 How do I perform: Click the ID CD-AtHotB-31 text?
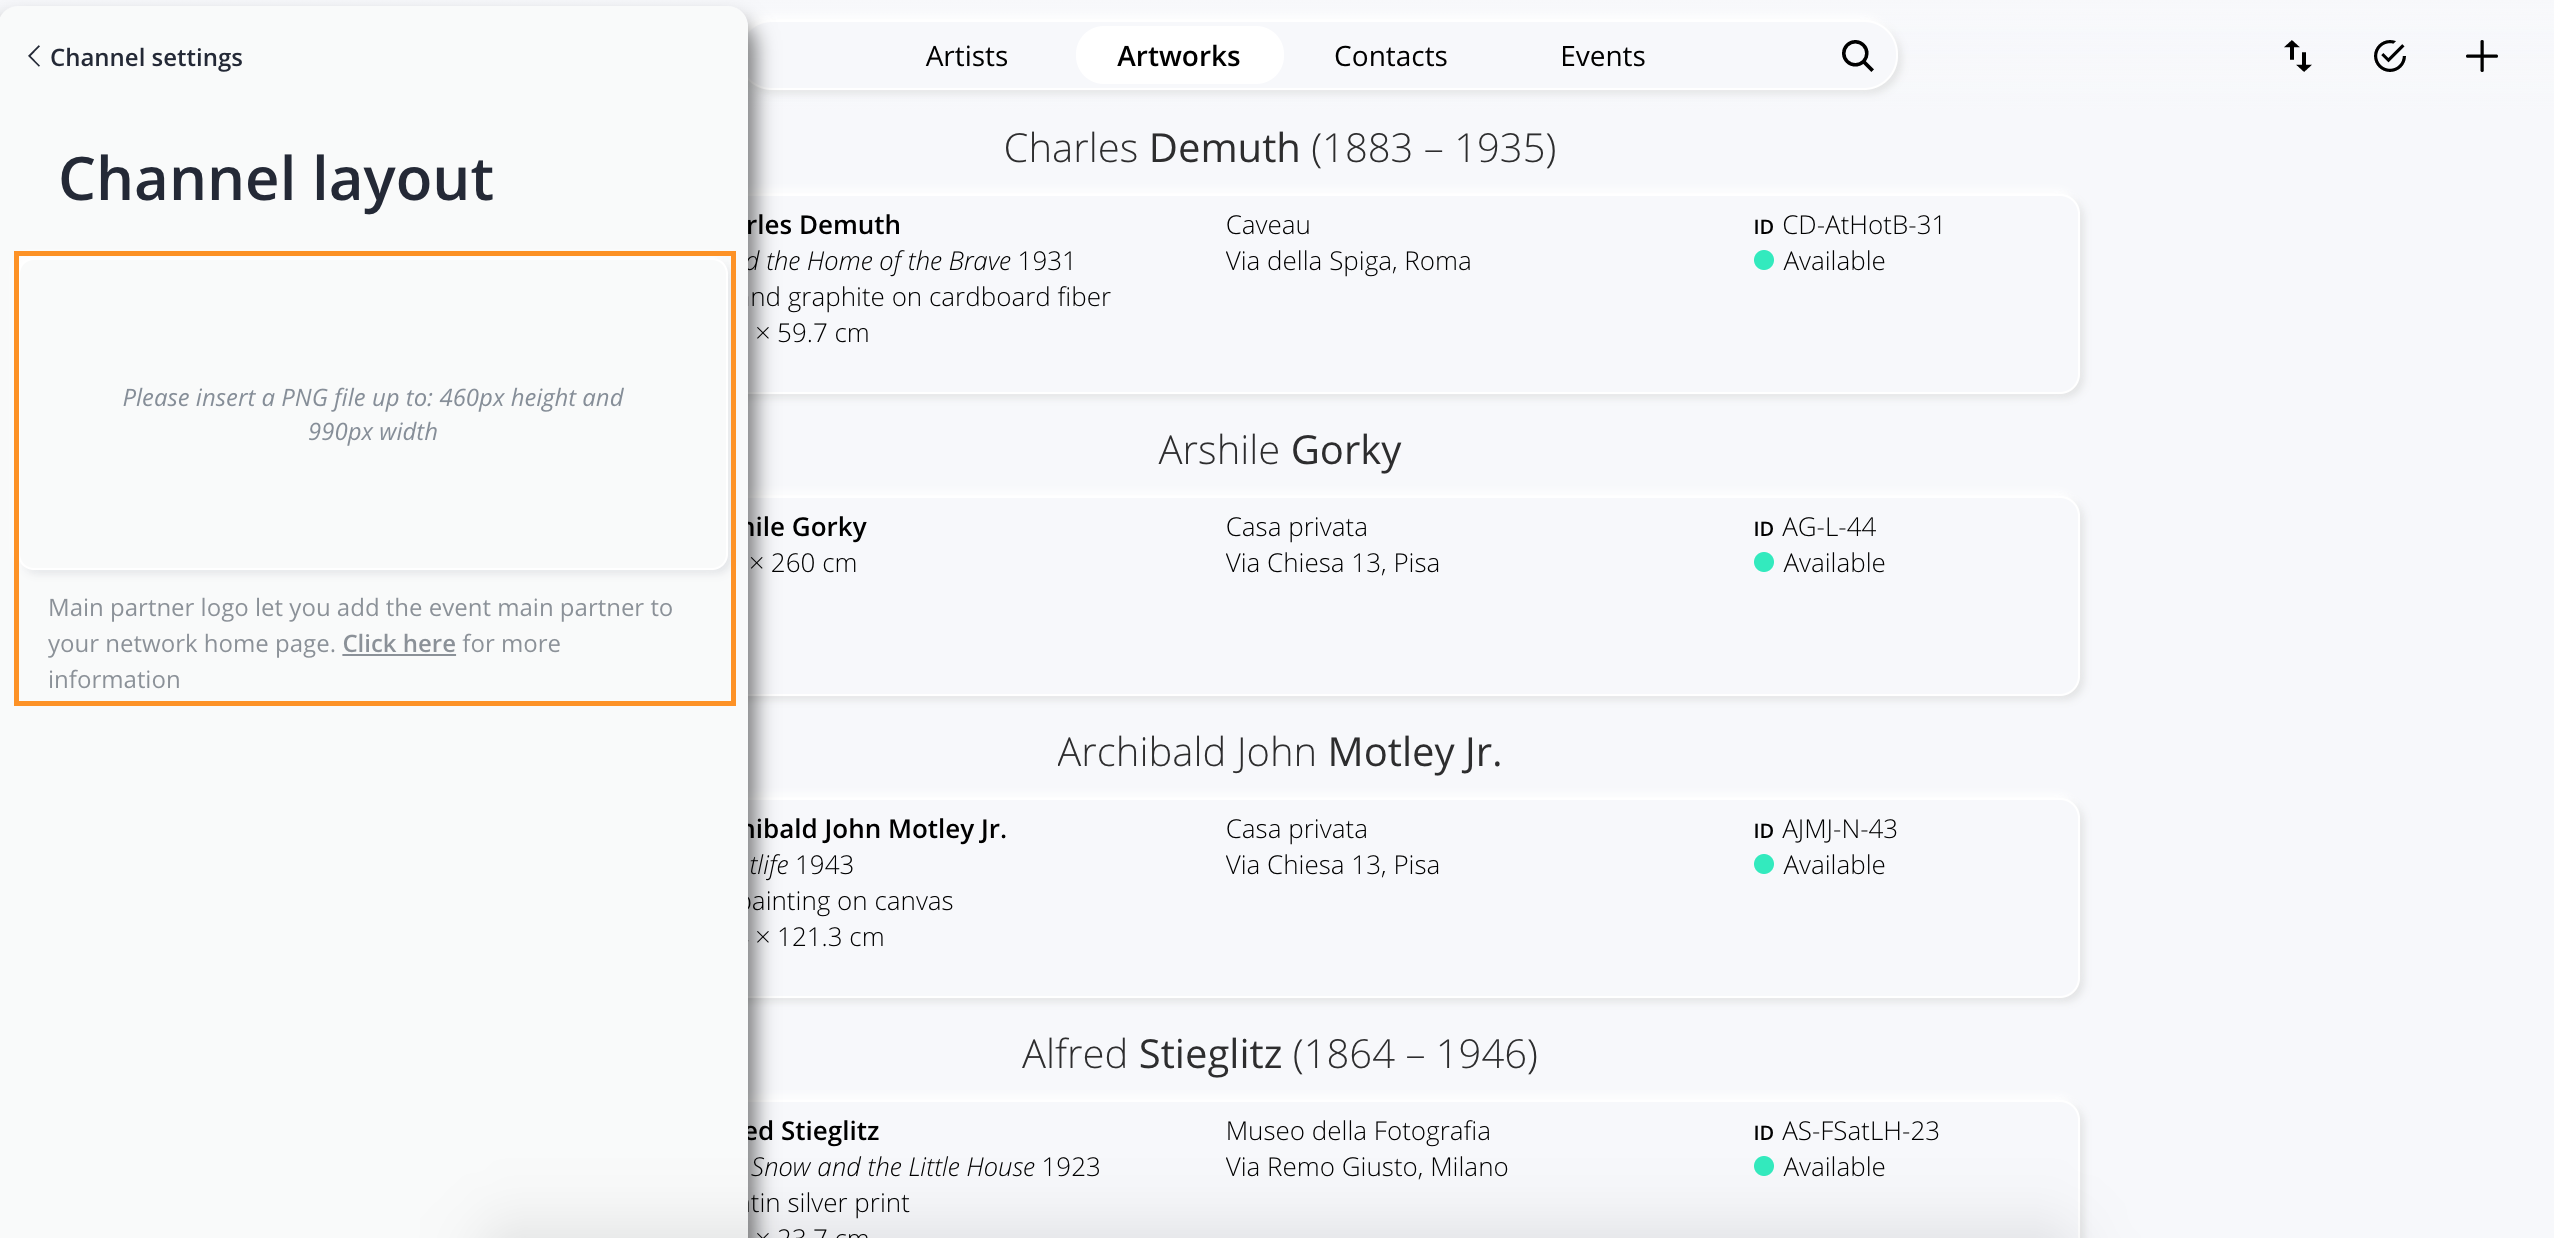tap(1849, 225)
